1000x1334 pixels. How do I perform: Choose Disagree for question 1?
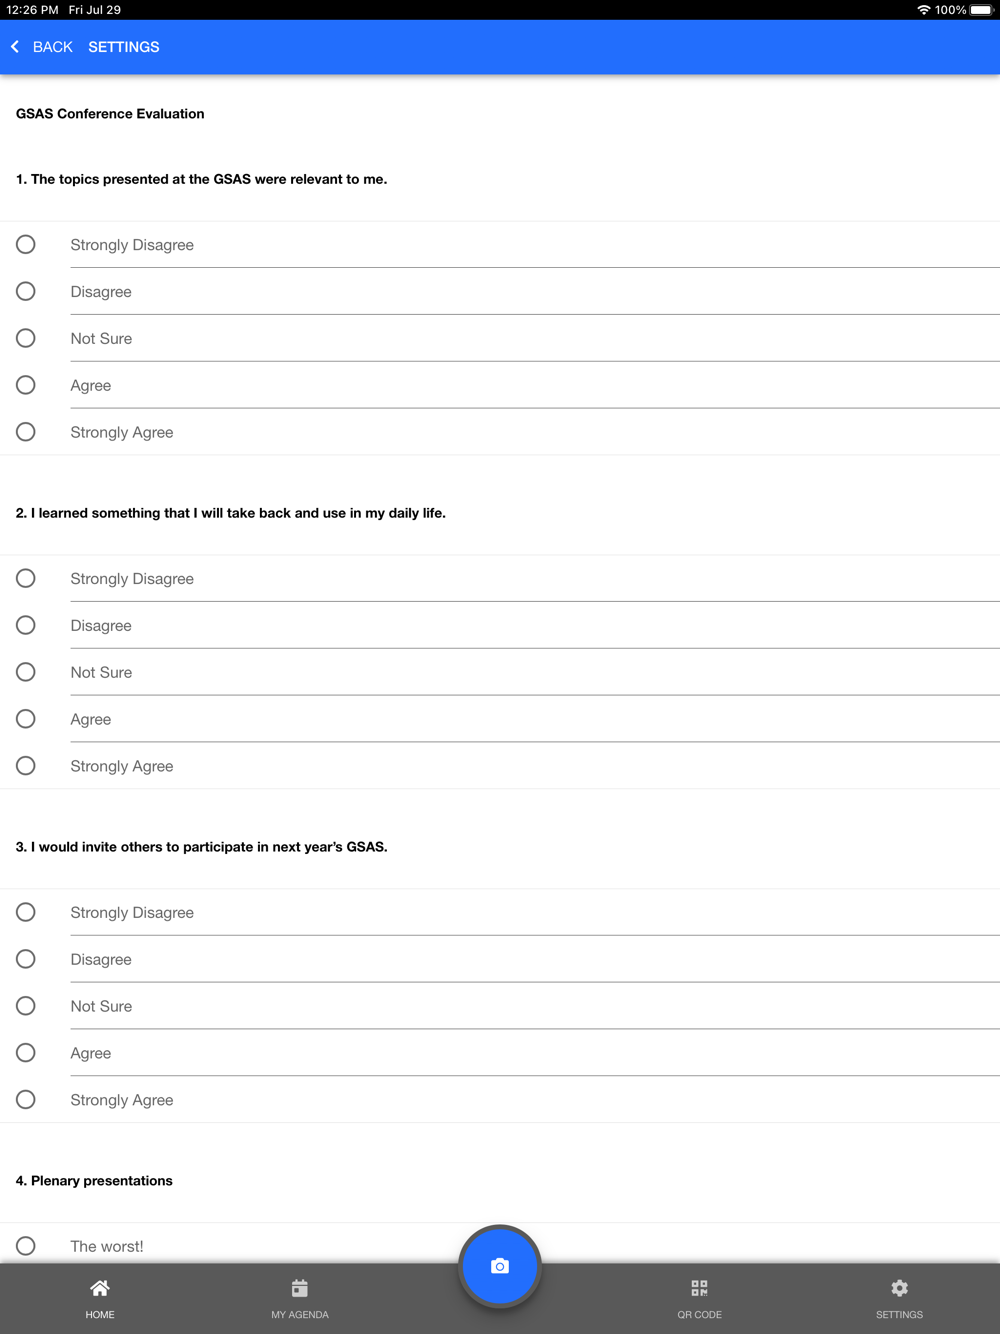[26, 292]
